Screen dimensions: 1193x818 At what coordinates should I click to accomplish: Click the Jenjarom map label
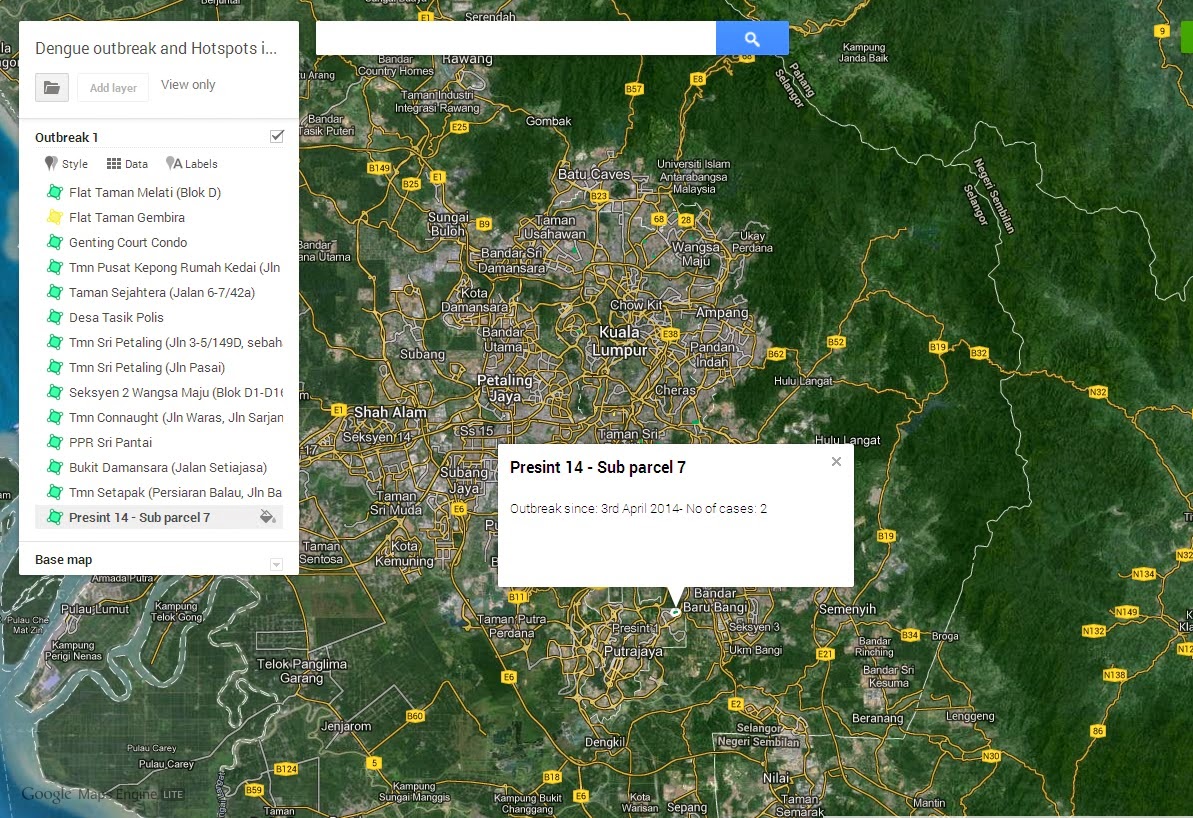346,726
